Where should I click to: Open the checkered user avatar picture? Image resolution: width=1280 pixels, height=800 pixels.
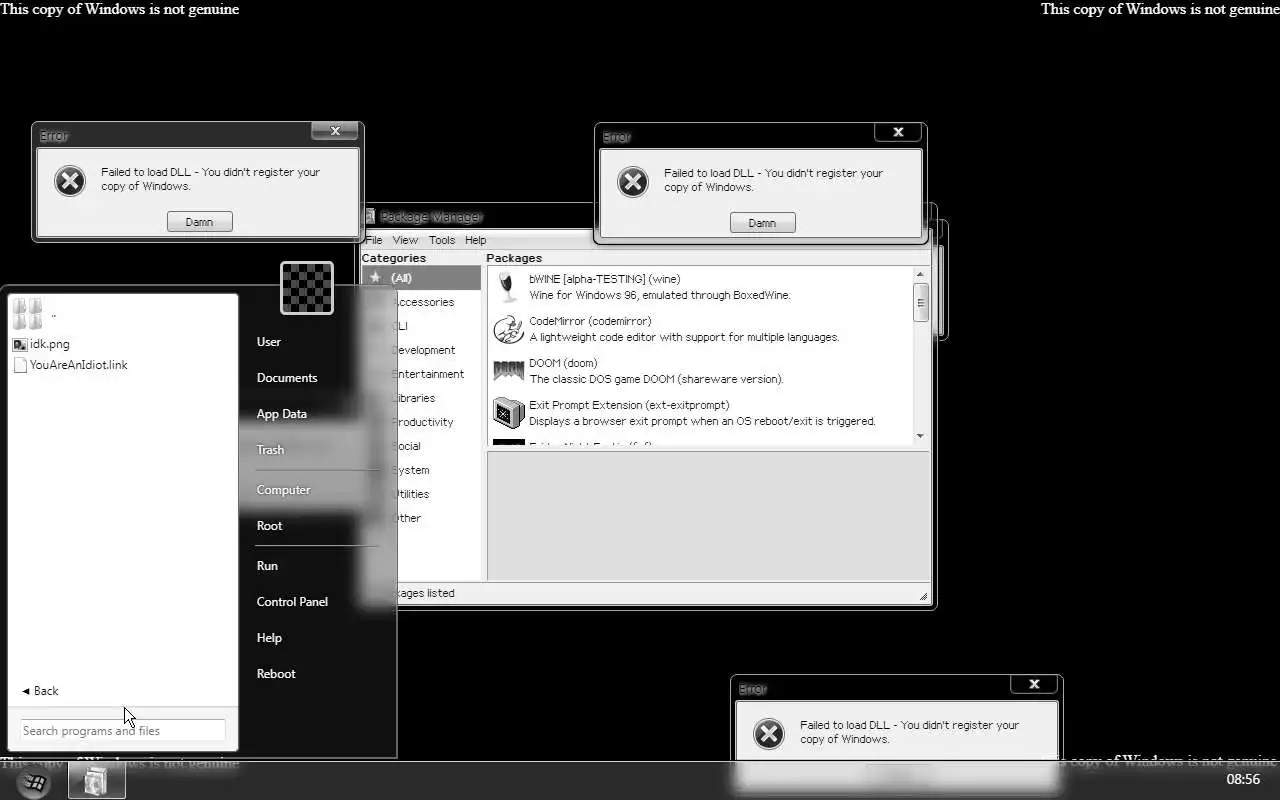point(307,288)
